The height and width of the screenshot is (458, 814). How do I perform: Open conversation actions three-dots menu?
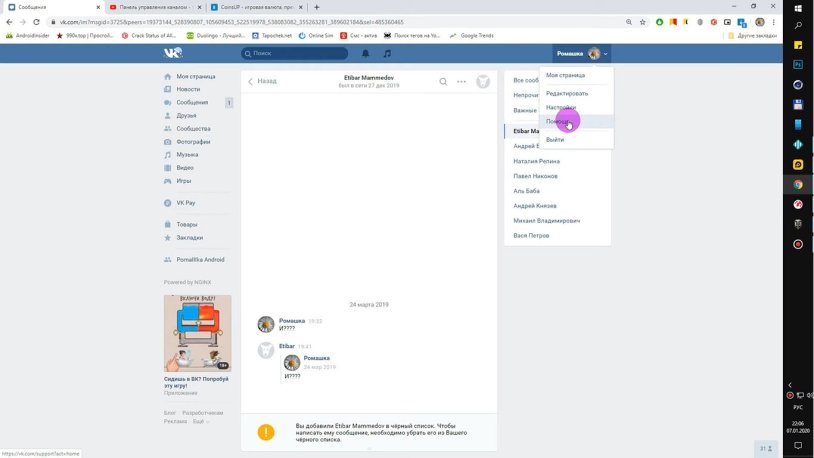coord(461,82)
